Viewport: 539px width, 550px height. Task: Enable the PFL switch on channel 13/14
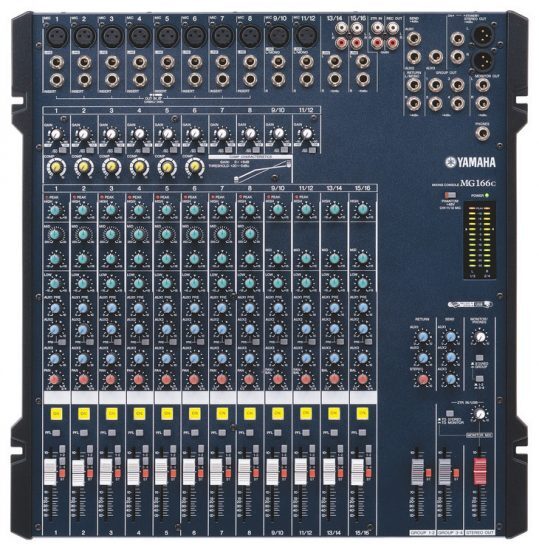click(x=334, y=433)
